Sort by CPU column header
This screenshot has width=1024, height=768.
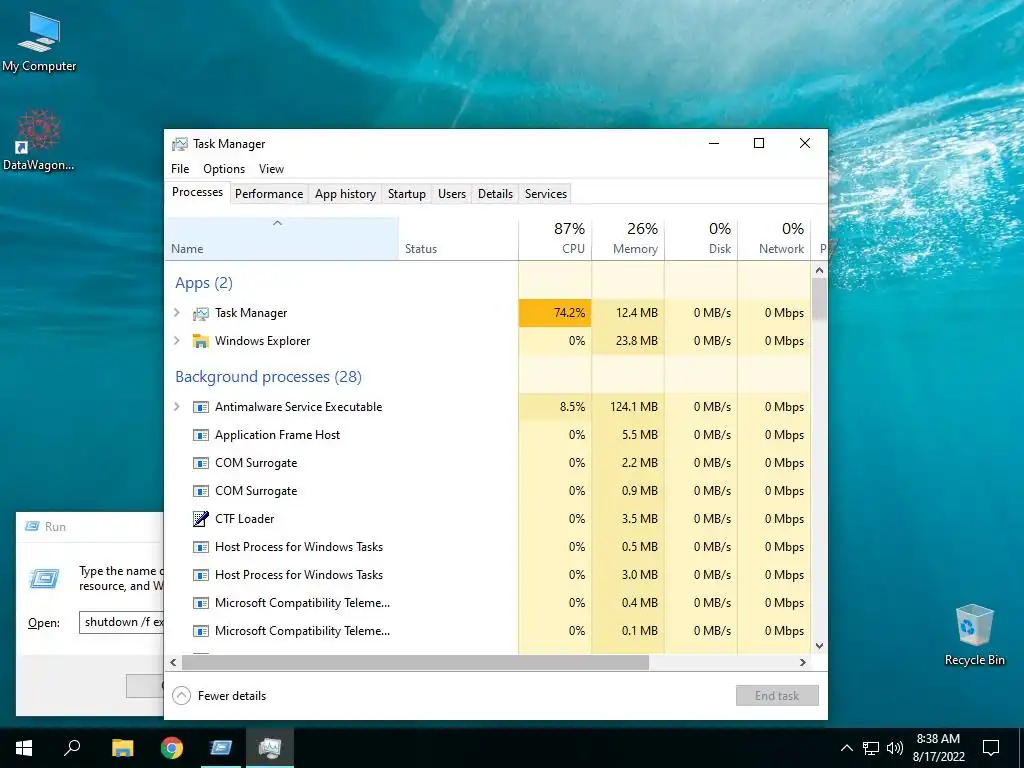coord(555,239)
